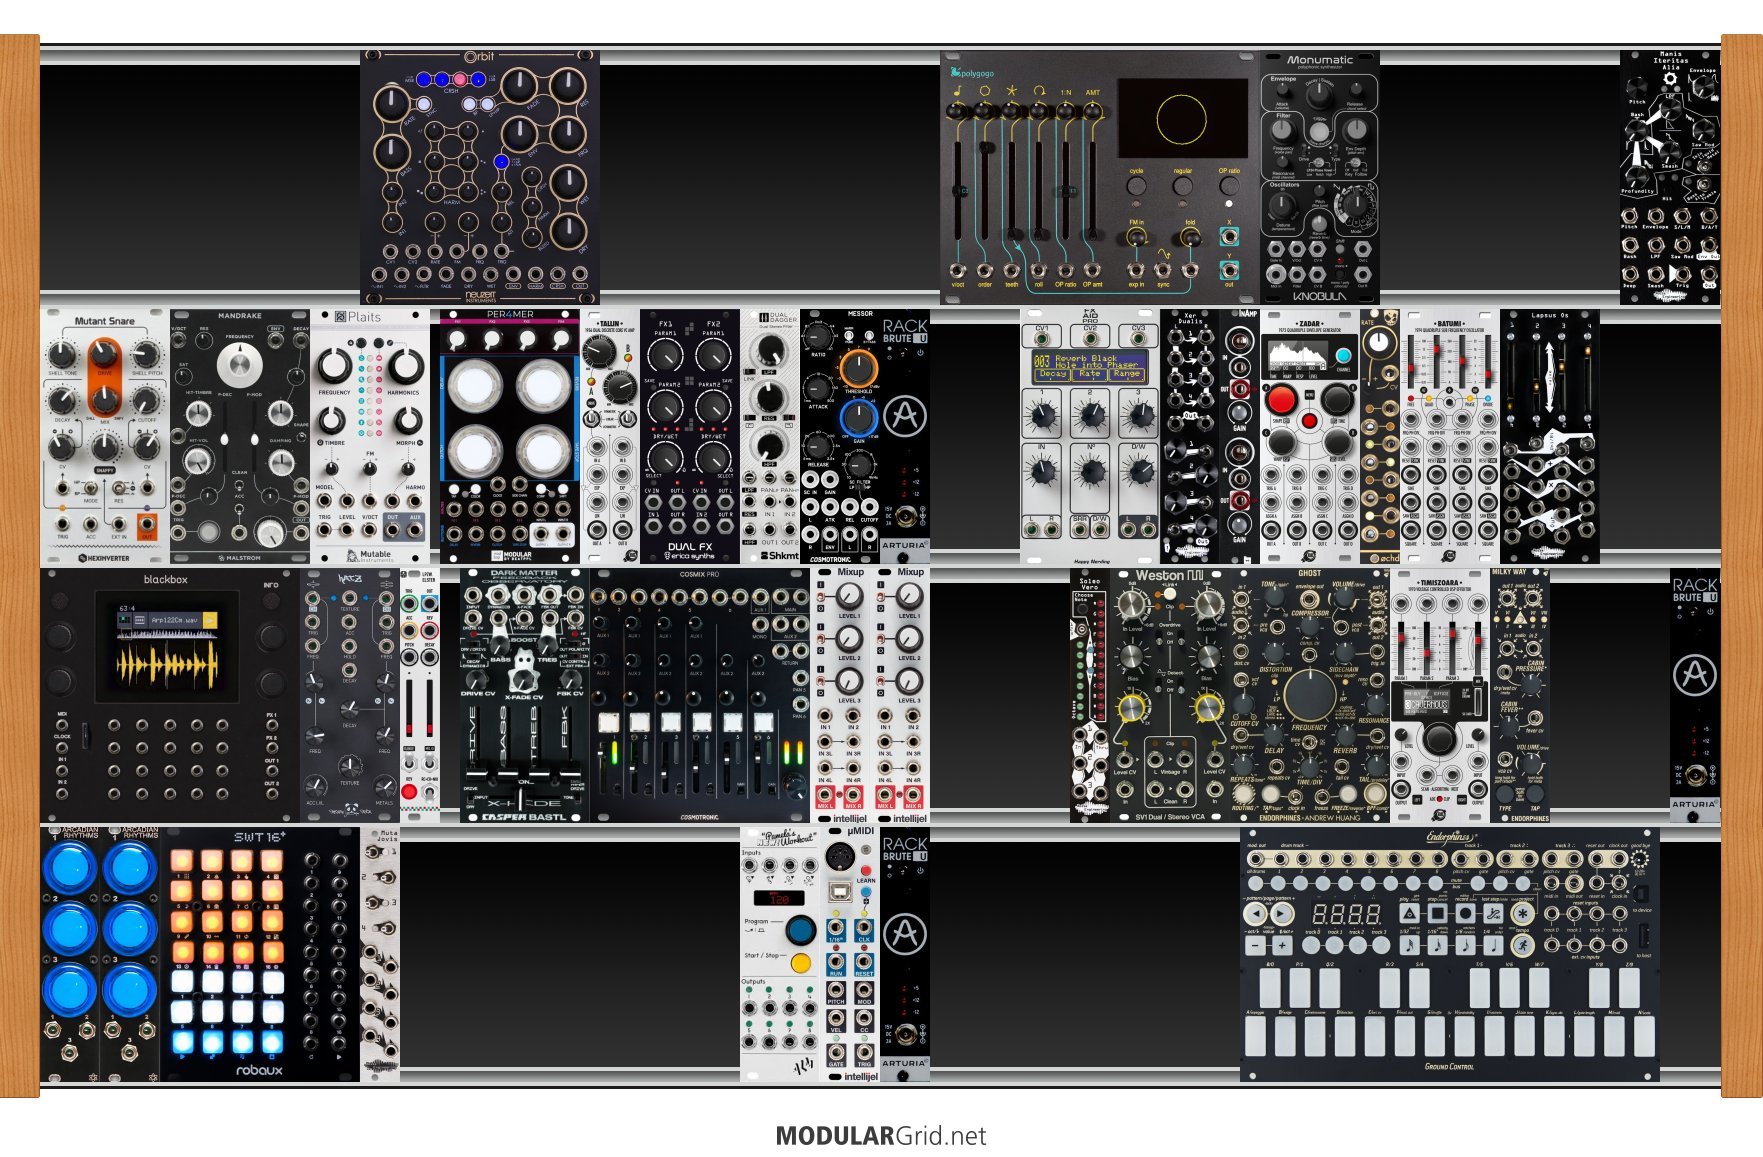Click the cyan channel button on Zadar

tap(1343, 356)
